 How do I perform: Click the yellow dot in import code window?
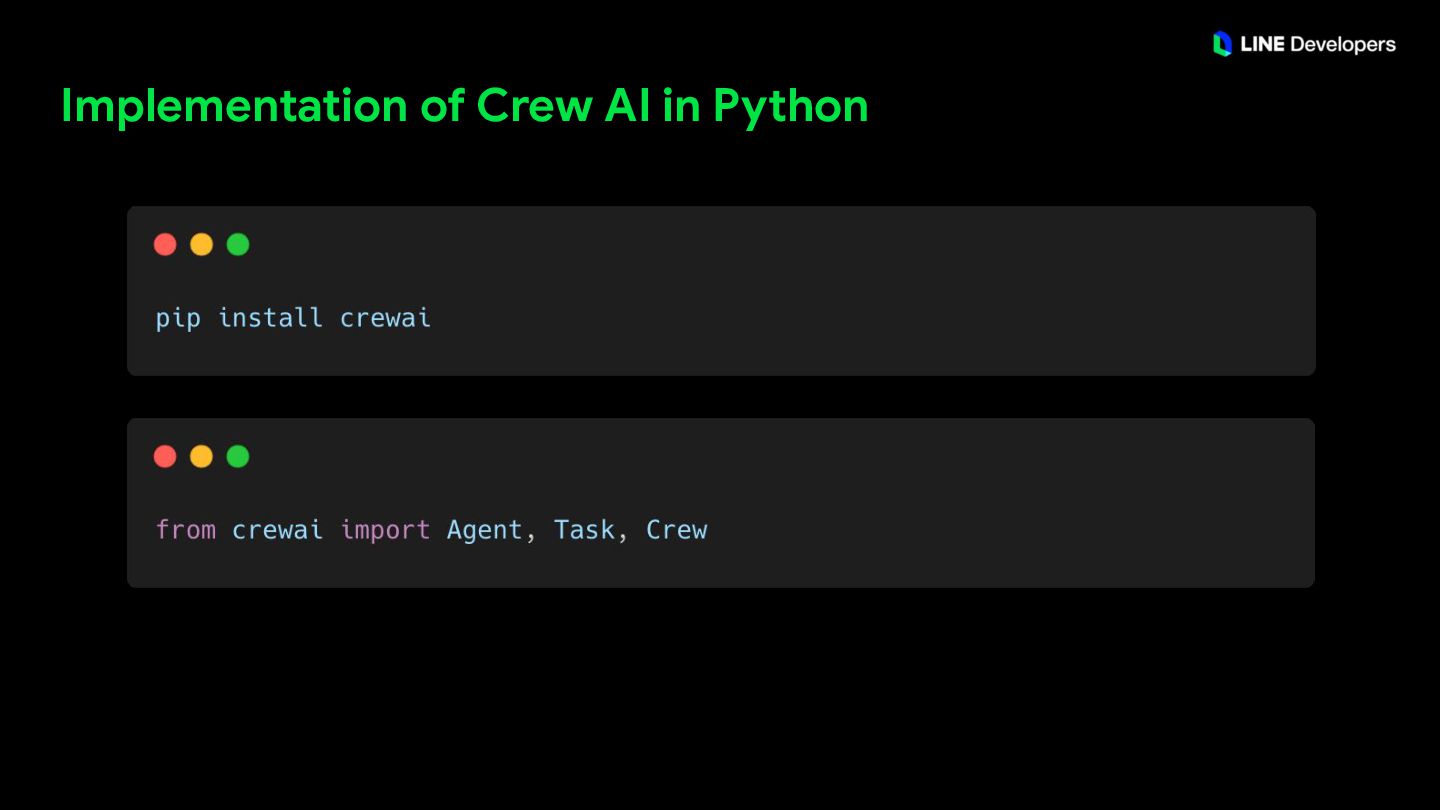[x=201, y=456]
